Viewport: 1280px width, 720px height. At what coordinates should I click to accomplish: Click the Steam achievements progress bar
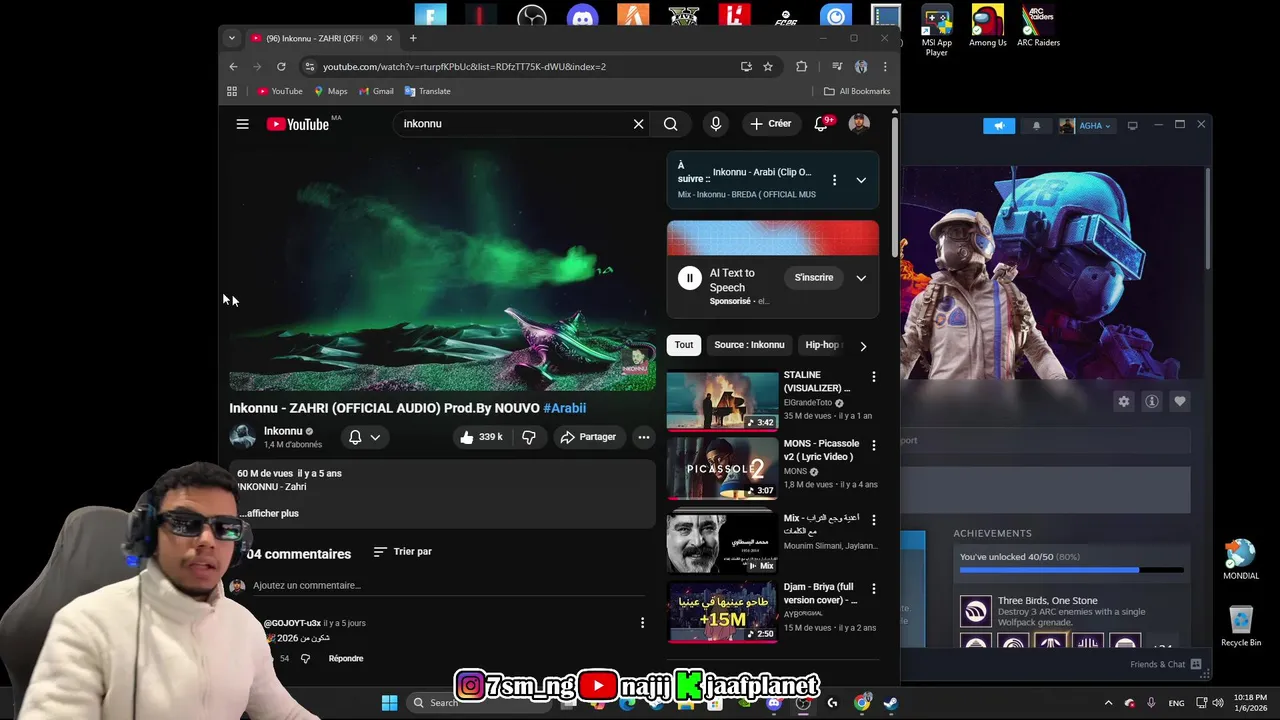1072,570
